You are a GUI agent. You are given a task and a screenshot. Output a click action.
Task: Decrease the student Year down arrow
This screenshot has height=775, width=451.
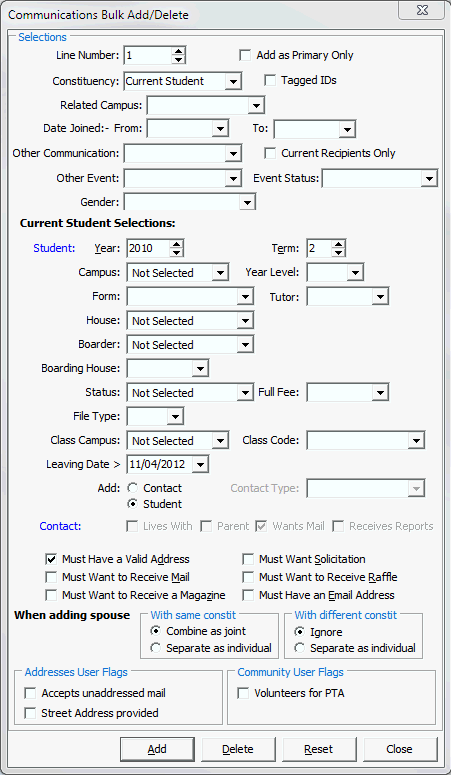176,253
